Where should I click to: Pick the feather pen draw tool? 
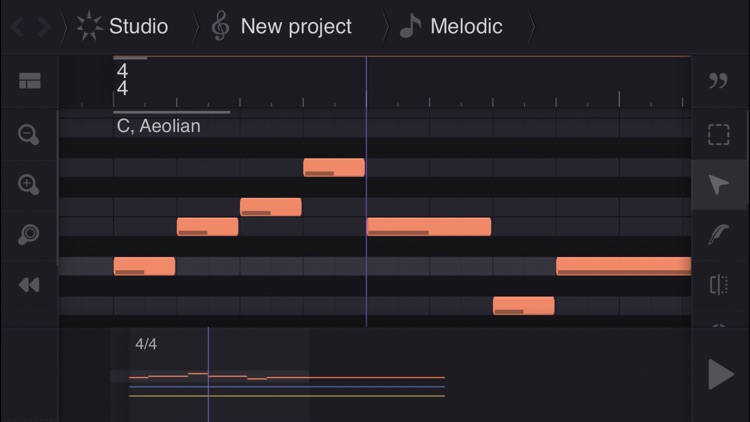point(718,234)
